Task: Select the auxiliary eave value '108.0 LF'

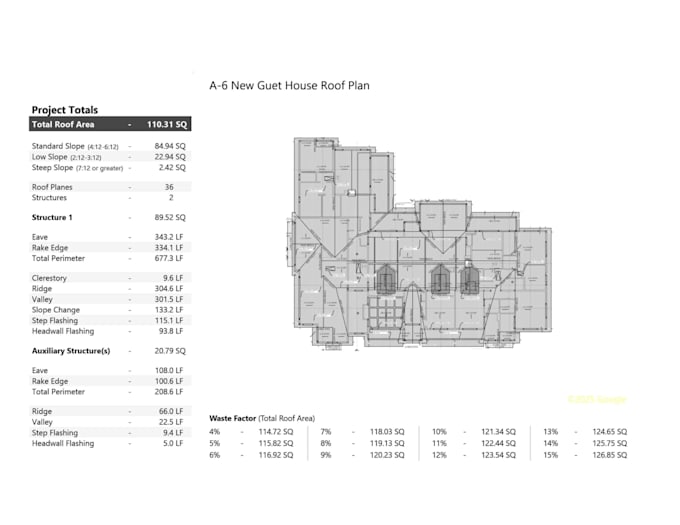Action: click(169, 371)
